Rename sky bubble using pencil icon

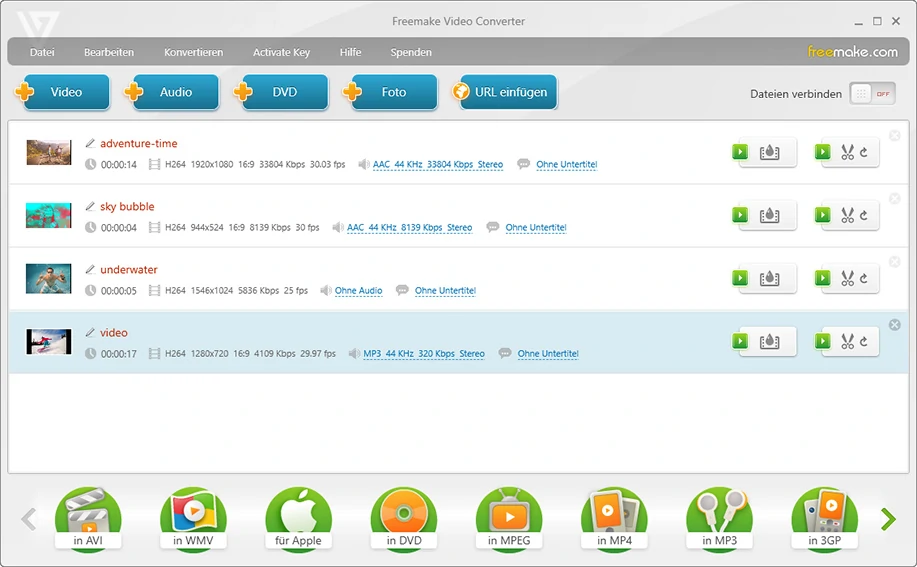click(x=90, y=206)
